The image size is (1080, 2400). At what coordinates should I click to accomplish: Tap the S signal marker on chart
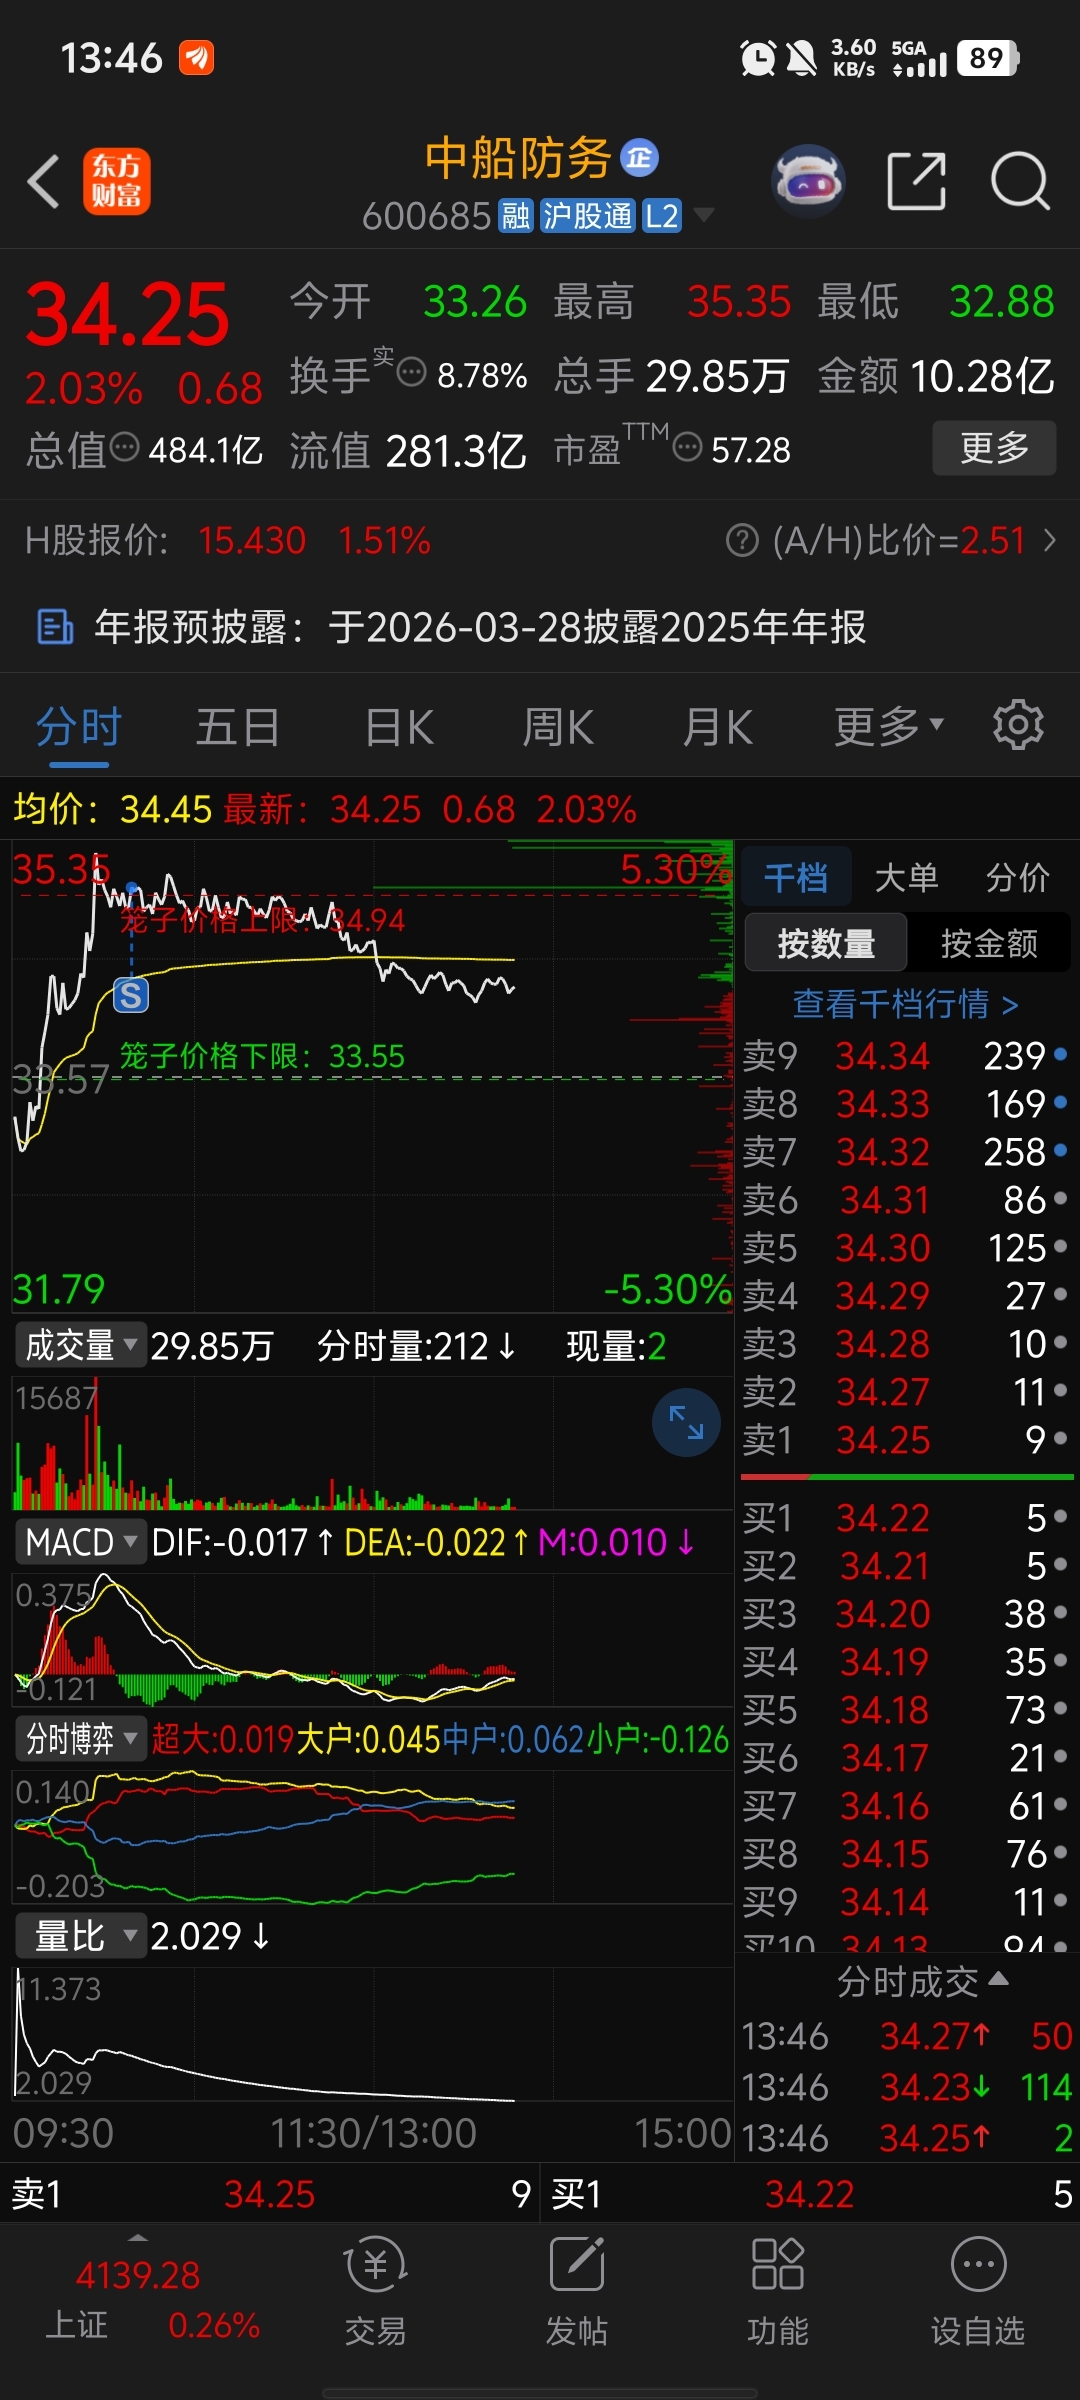(x=131, y=995)
